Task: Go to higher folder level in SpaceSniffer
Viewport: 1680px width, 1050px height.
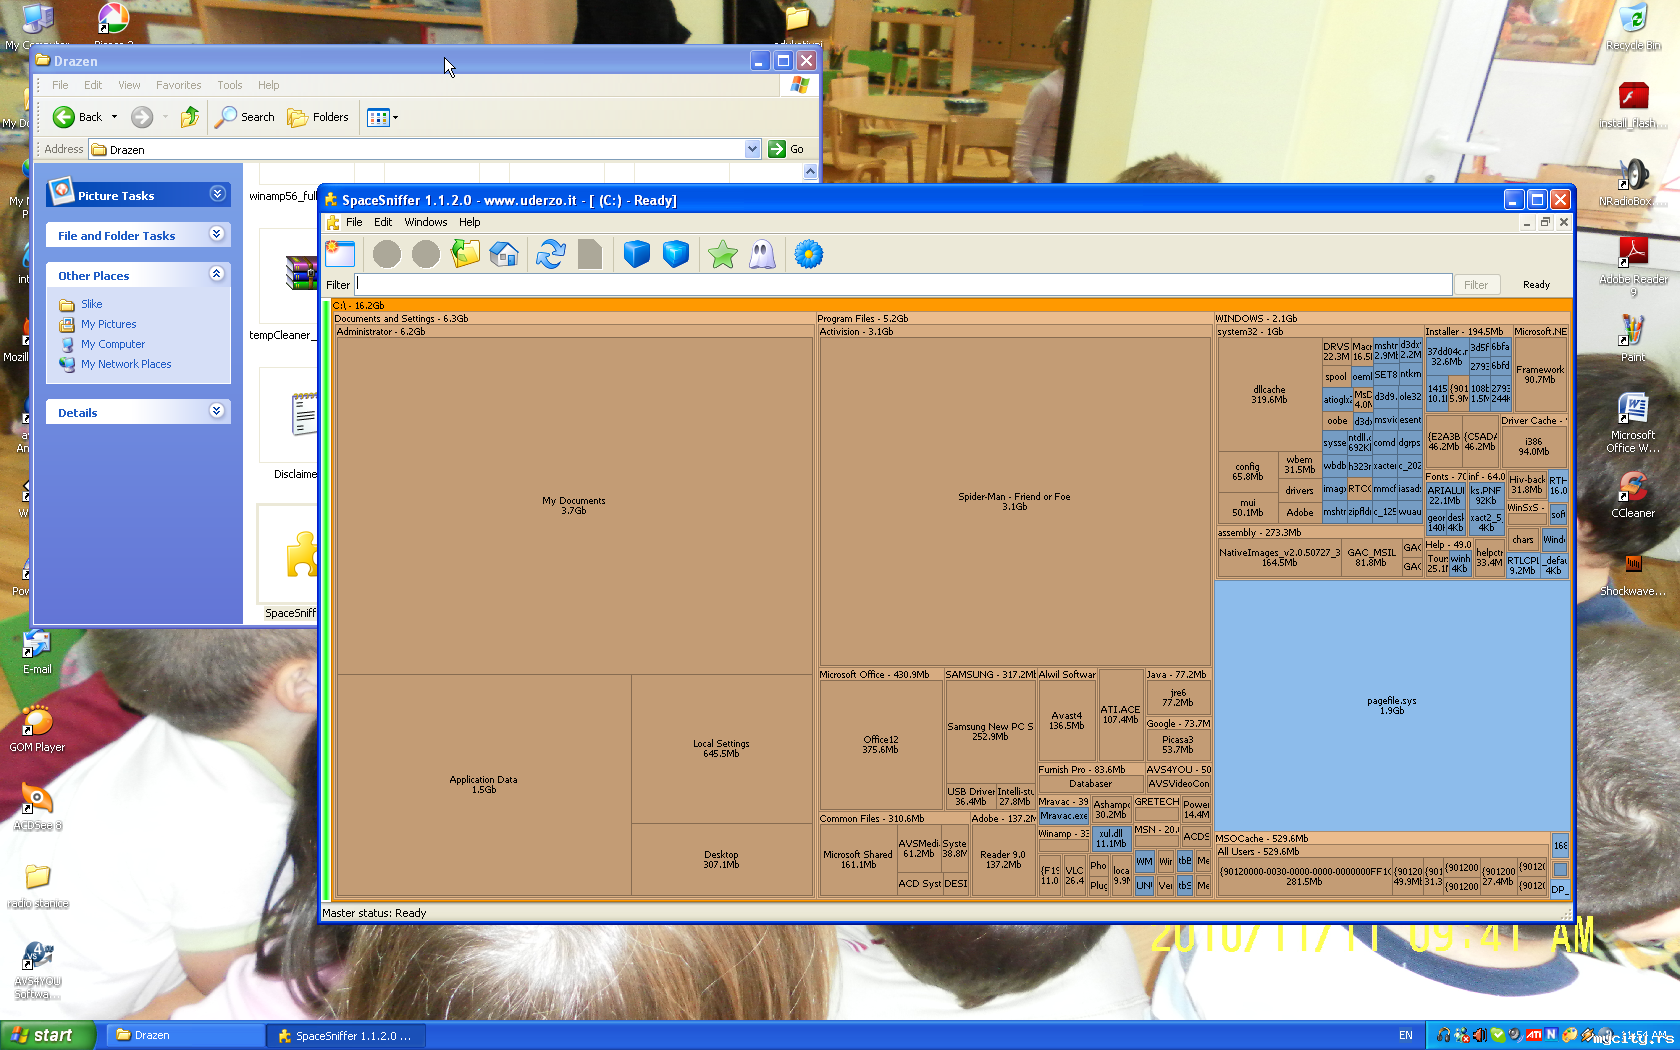Action: [x=465, y=254]
